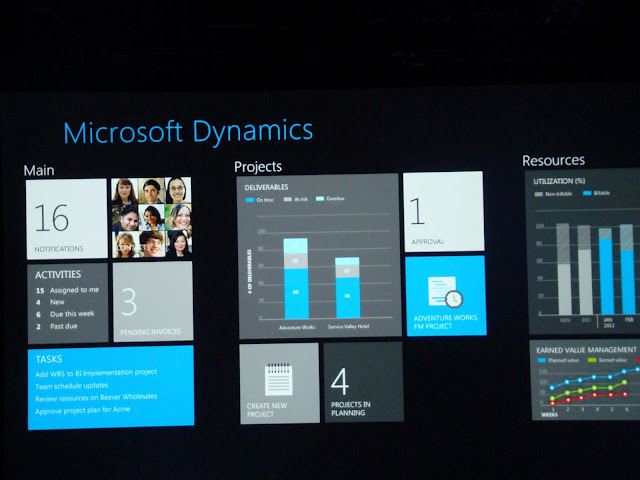Click the Service Valley Hotel stacked bar

coord(347,287)
